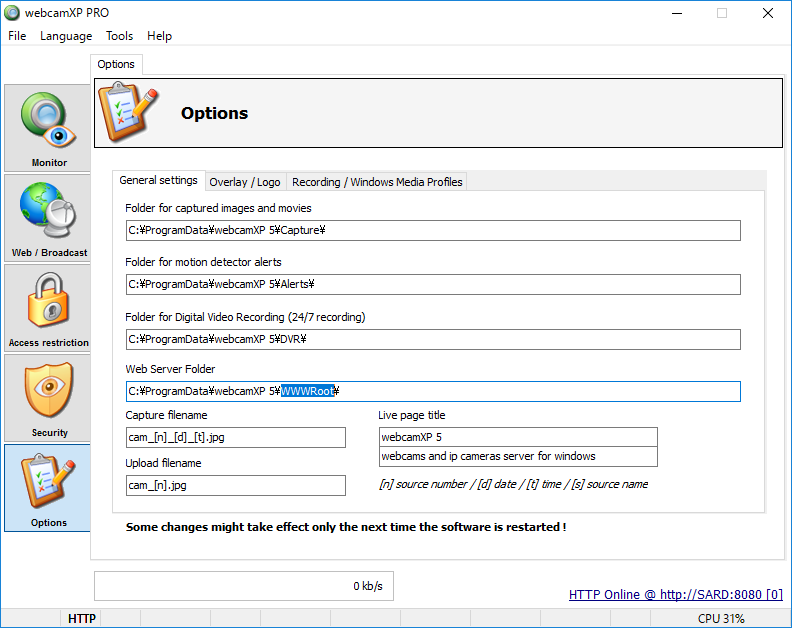Open Access restriction padlock icon
792x628 pixels.
47,308
